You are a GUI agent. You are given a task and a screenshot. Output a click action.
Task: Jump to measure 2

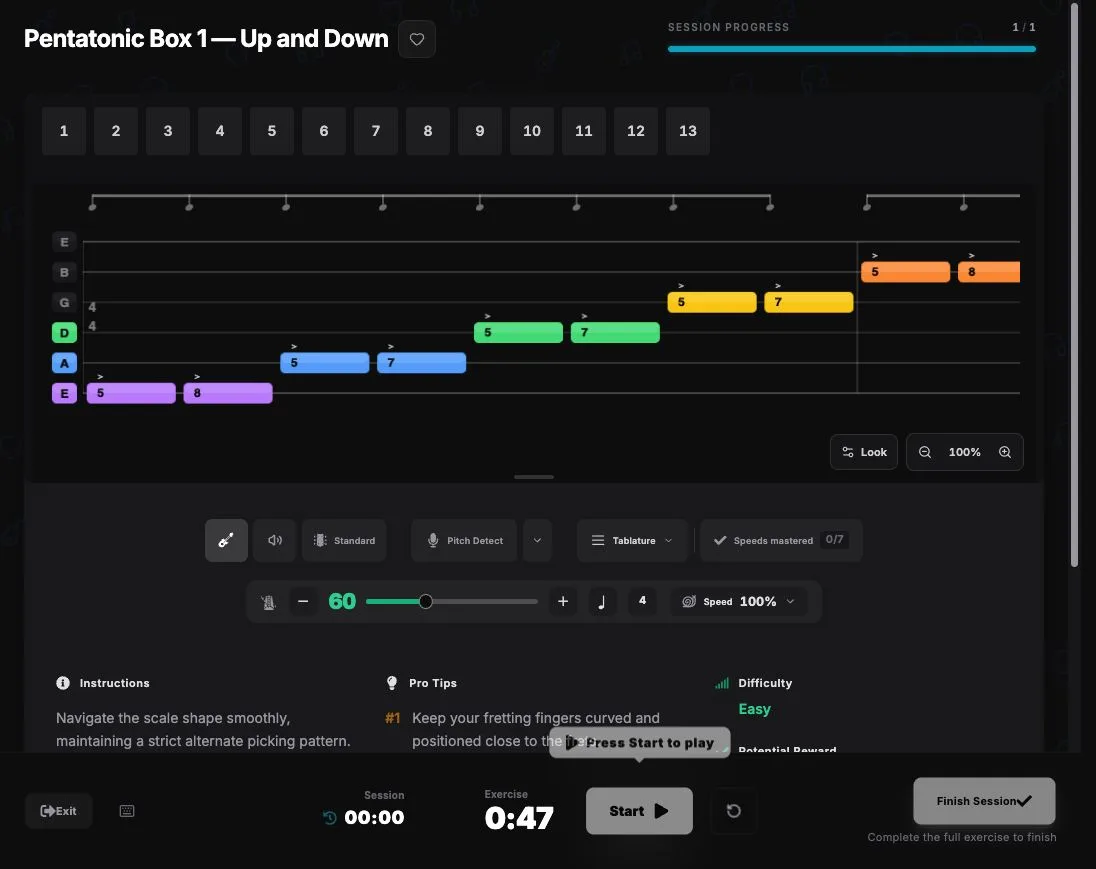(116, 131)
